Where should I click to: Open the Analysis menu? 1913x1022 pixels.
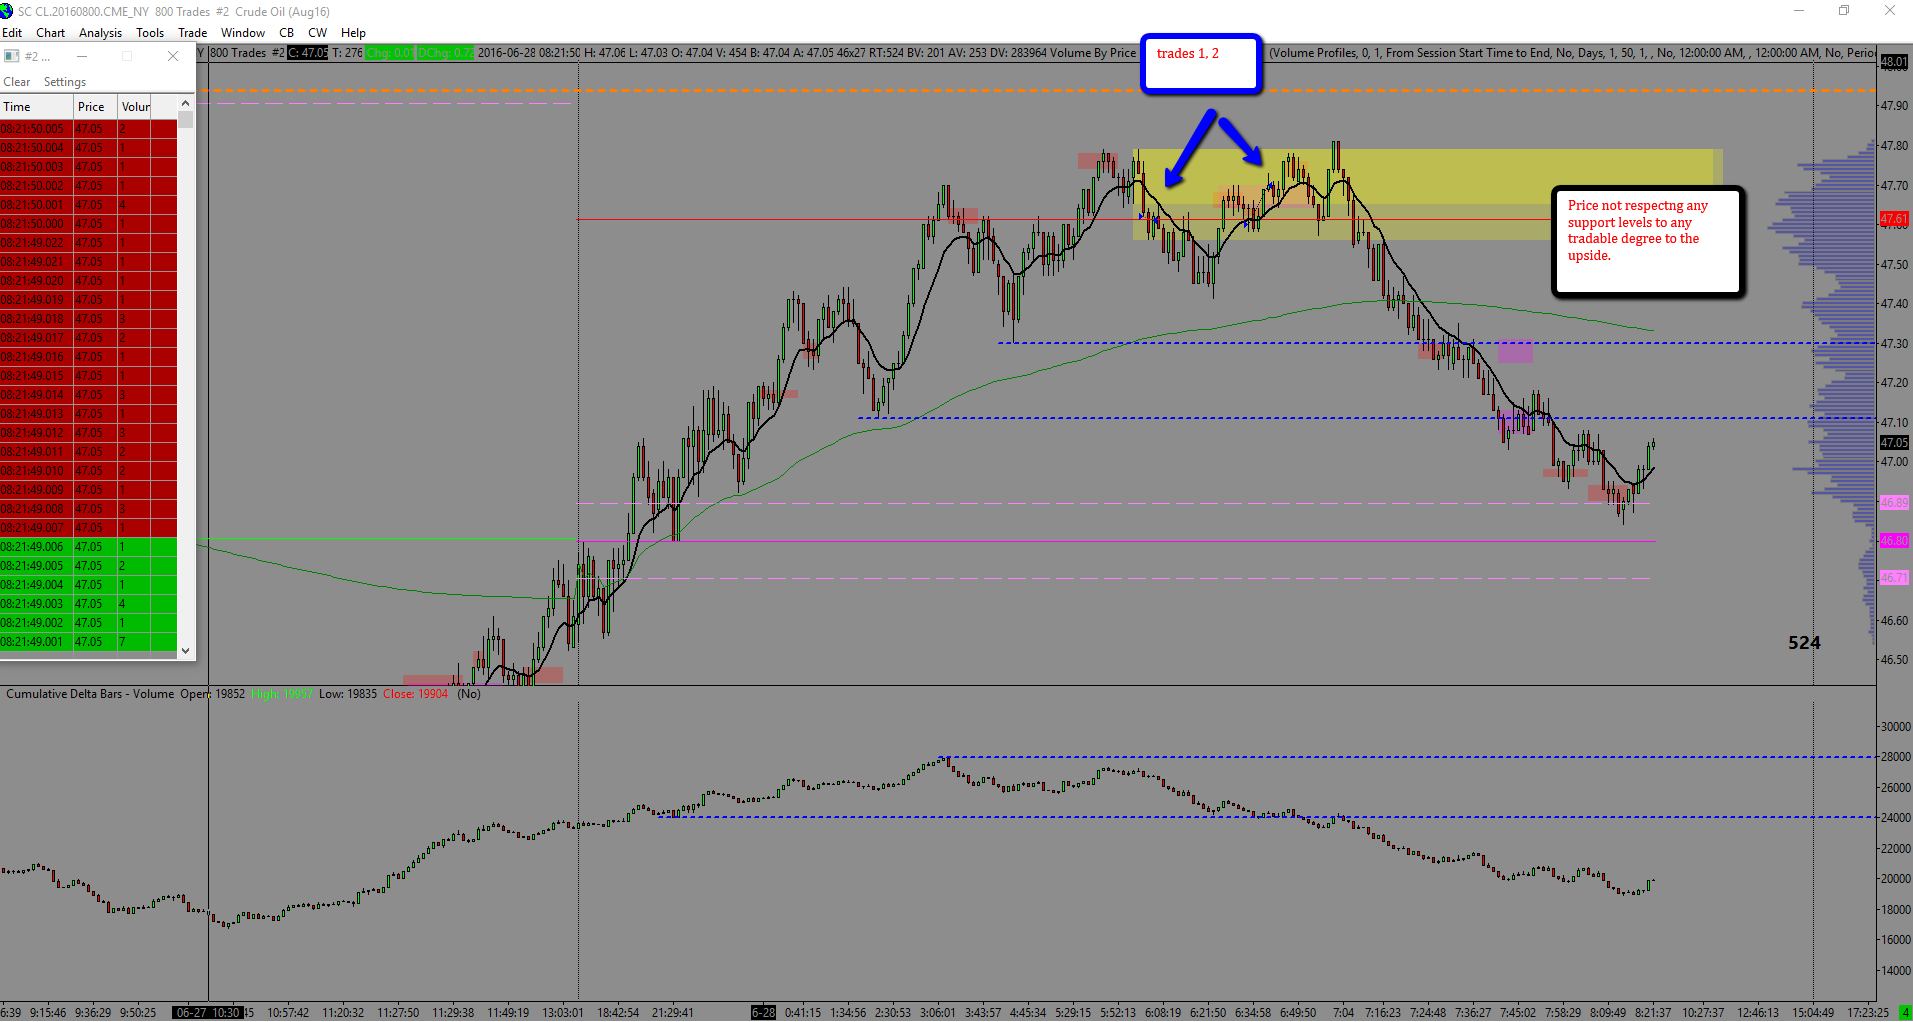coord(101,33)
